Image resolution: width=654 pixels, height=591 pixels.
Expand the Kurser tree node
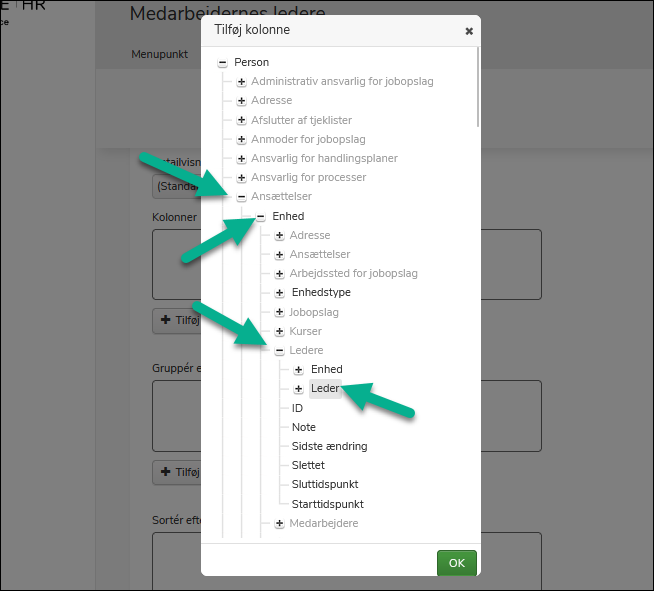point(279,332)
